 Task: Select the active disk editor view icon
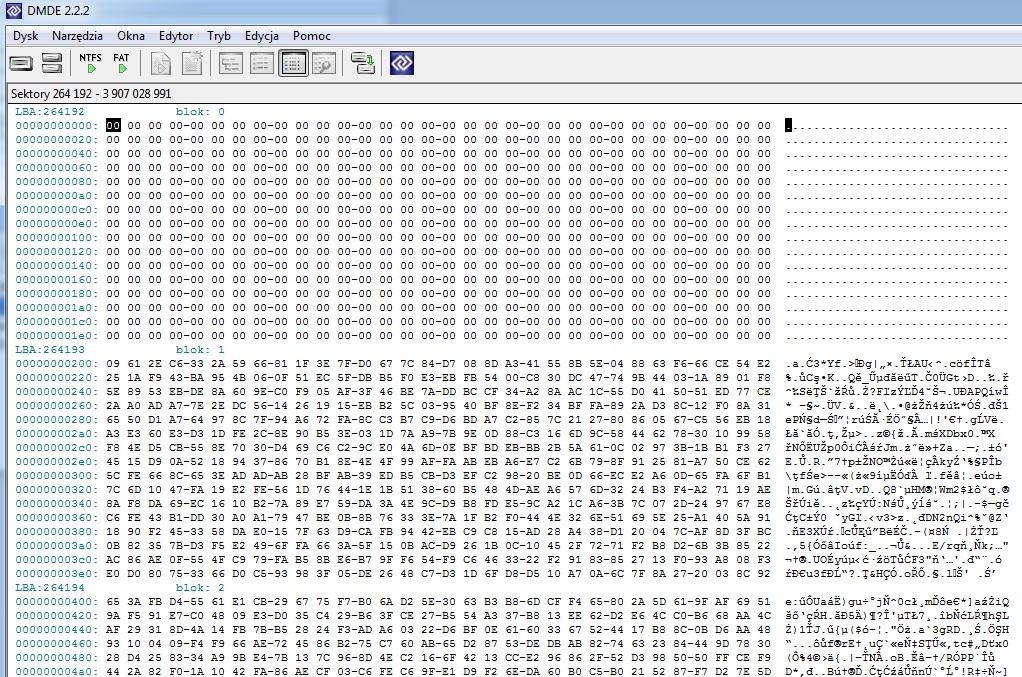(293, 63)
